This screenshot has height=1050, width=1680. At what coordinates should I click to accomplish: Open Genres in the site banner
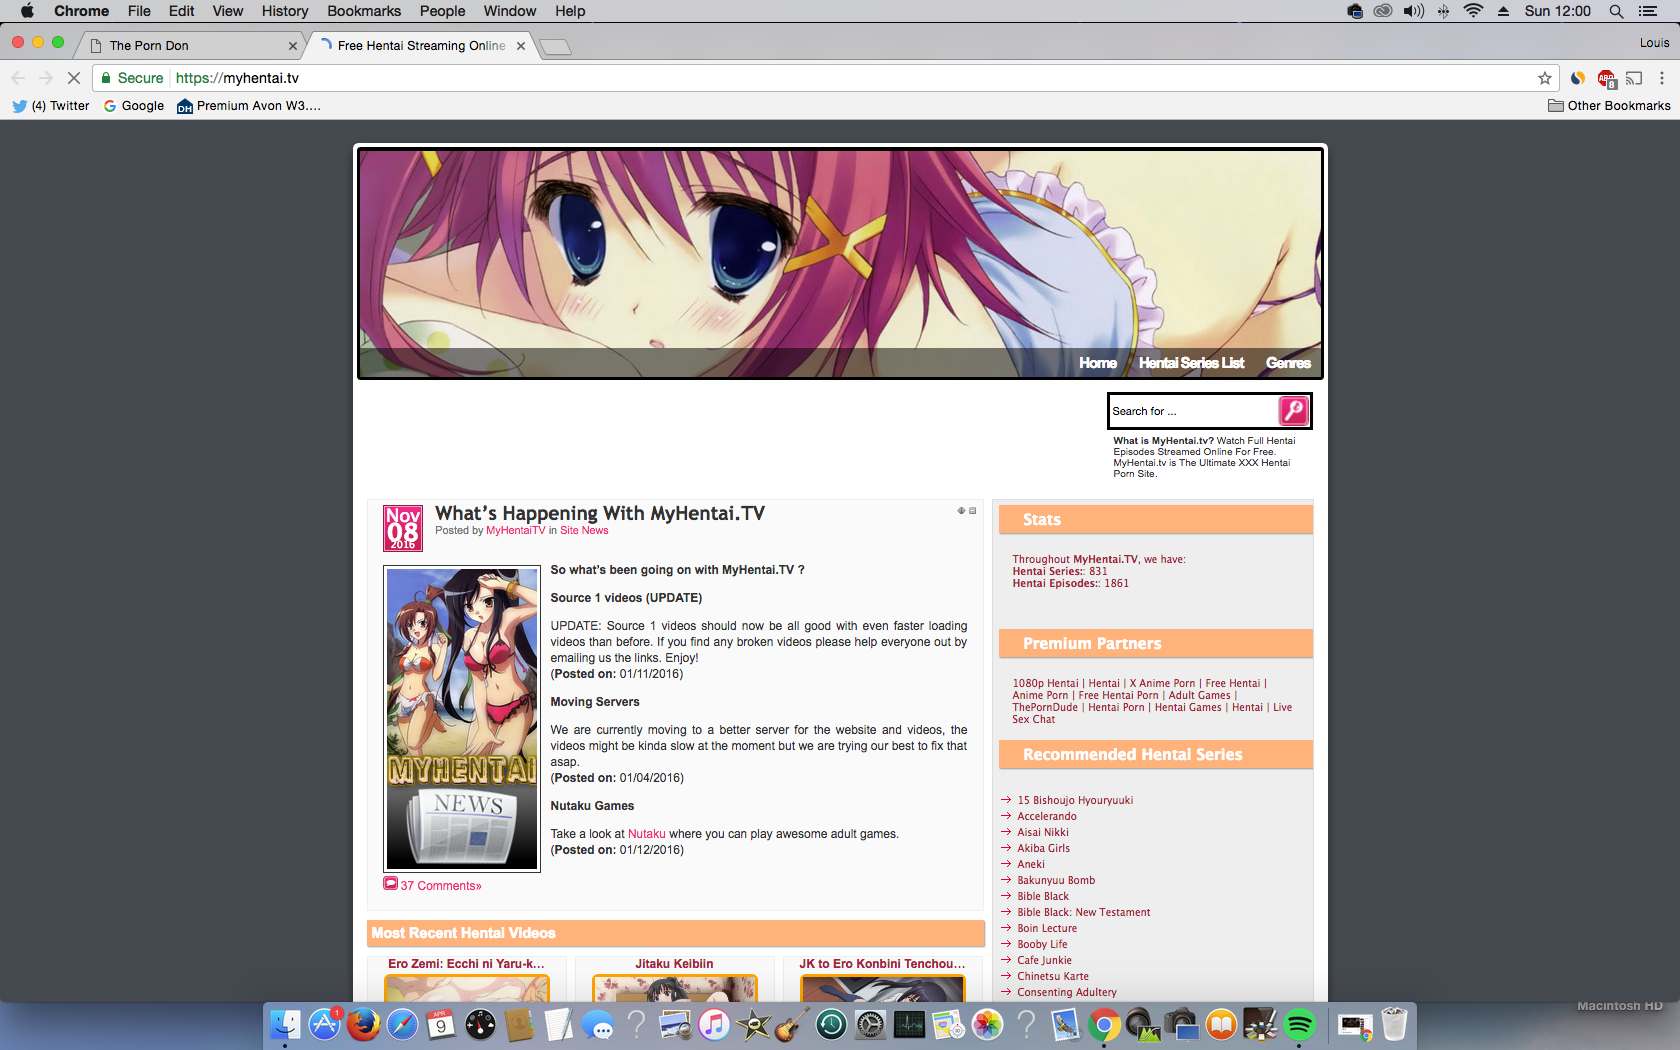1288,363
